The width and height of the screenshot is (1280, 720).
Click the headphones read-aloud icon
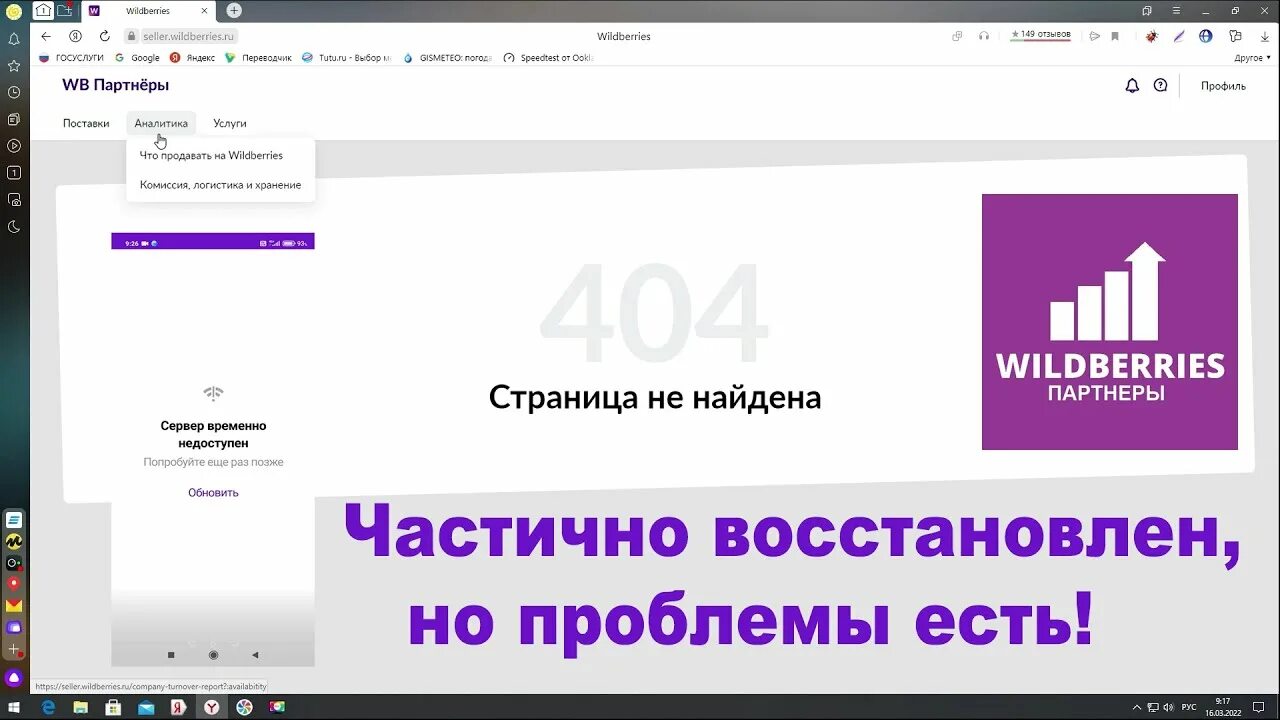coord(984,36)
